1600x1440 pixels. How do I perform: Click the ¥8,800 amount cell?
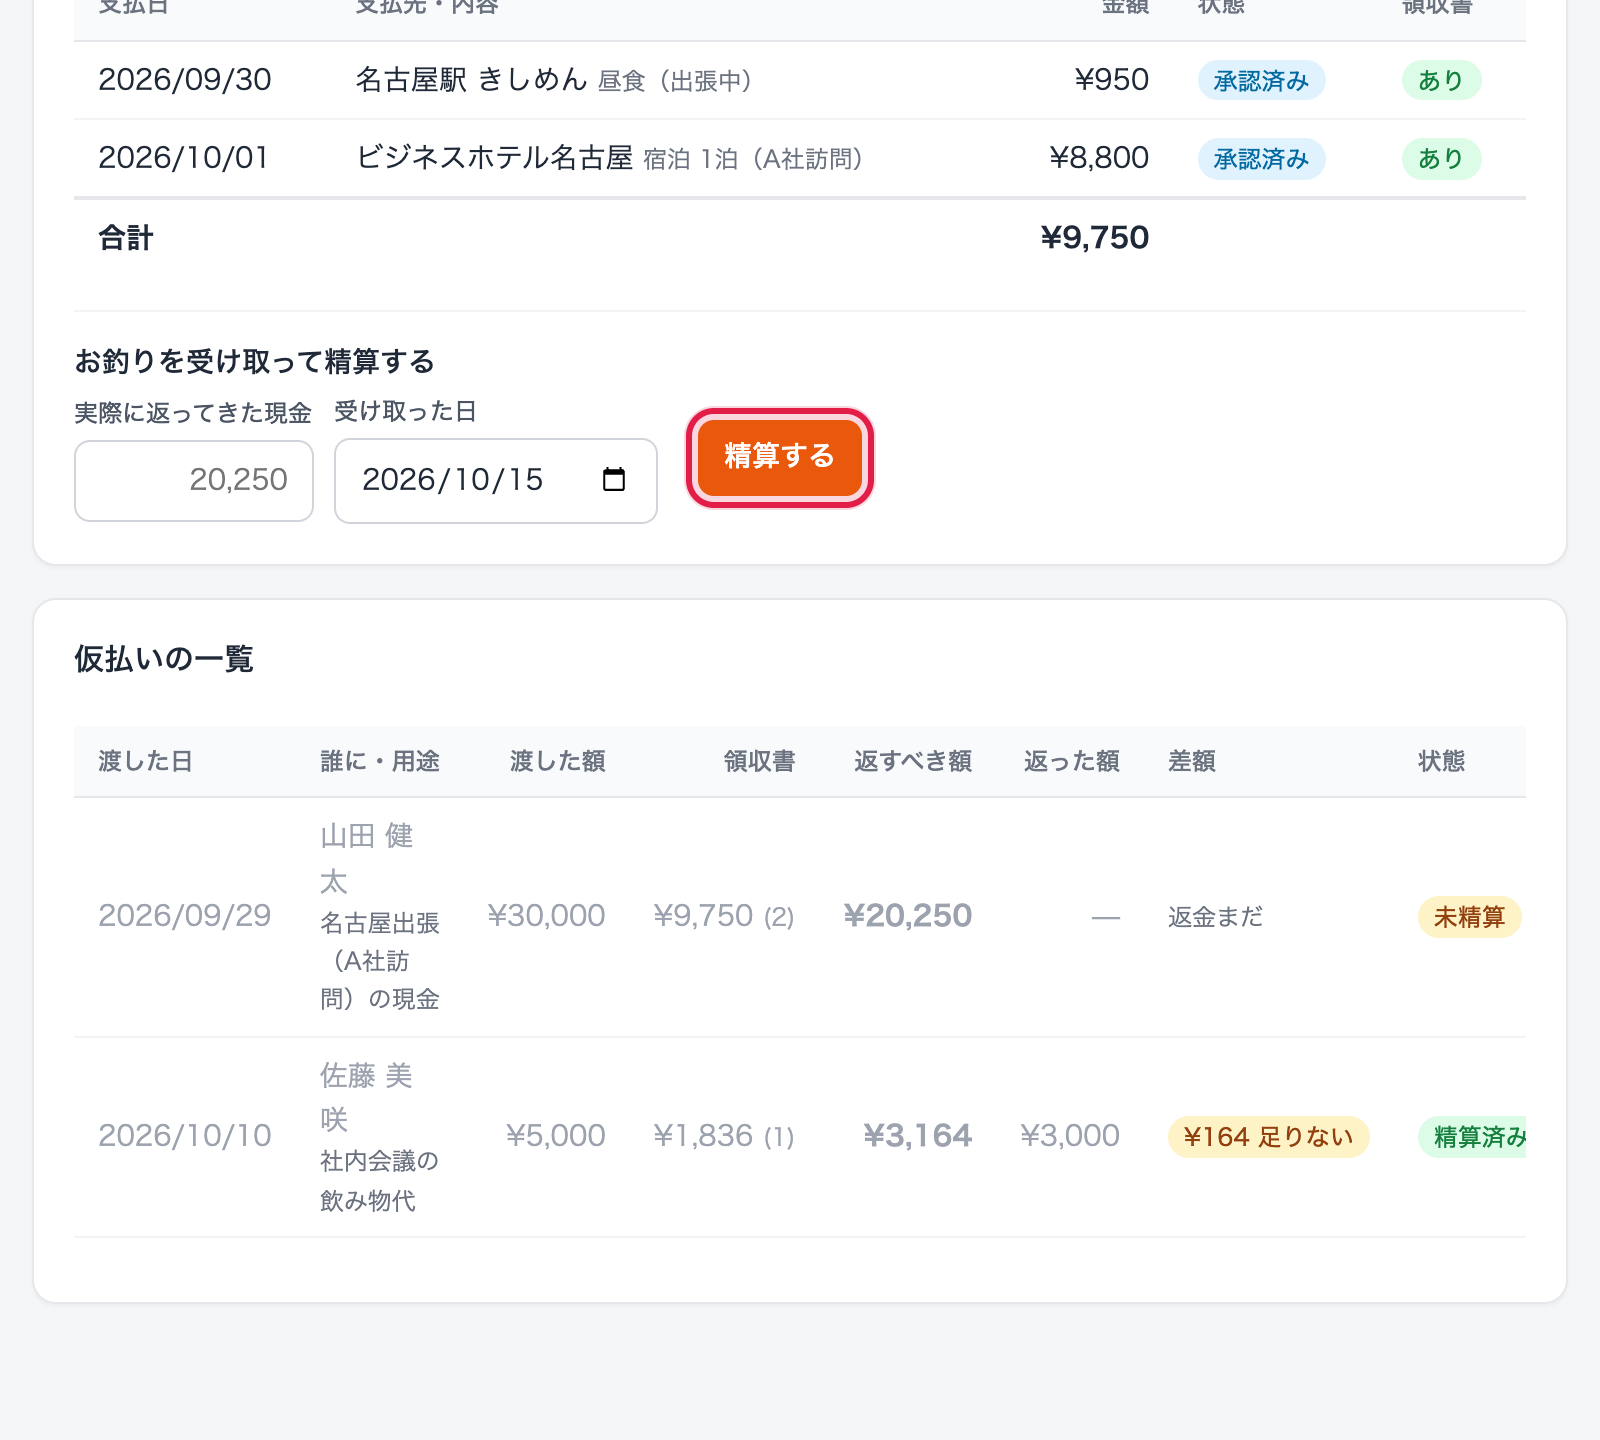tap(1099, 158)
